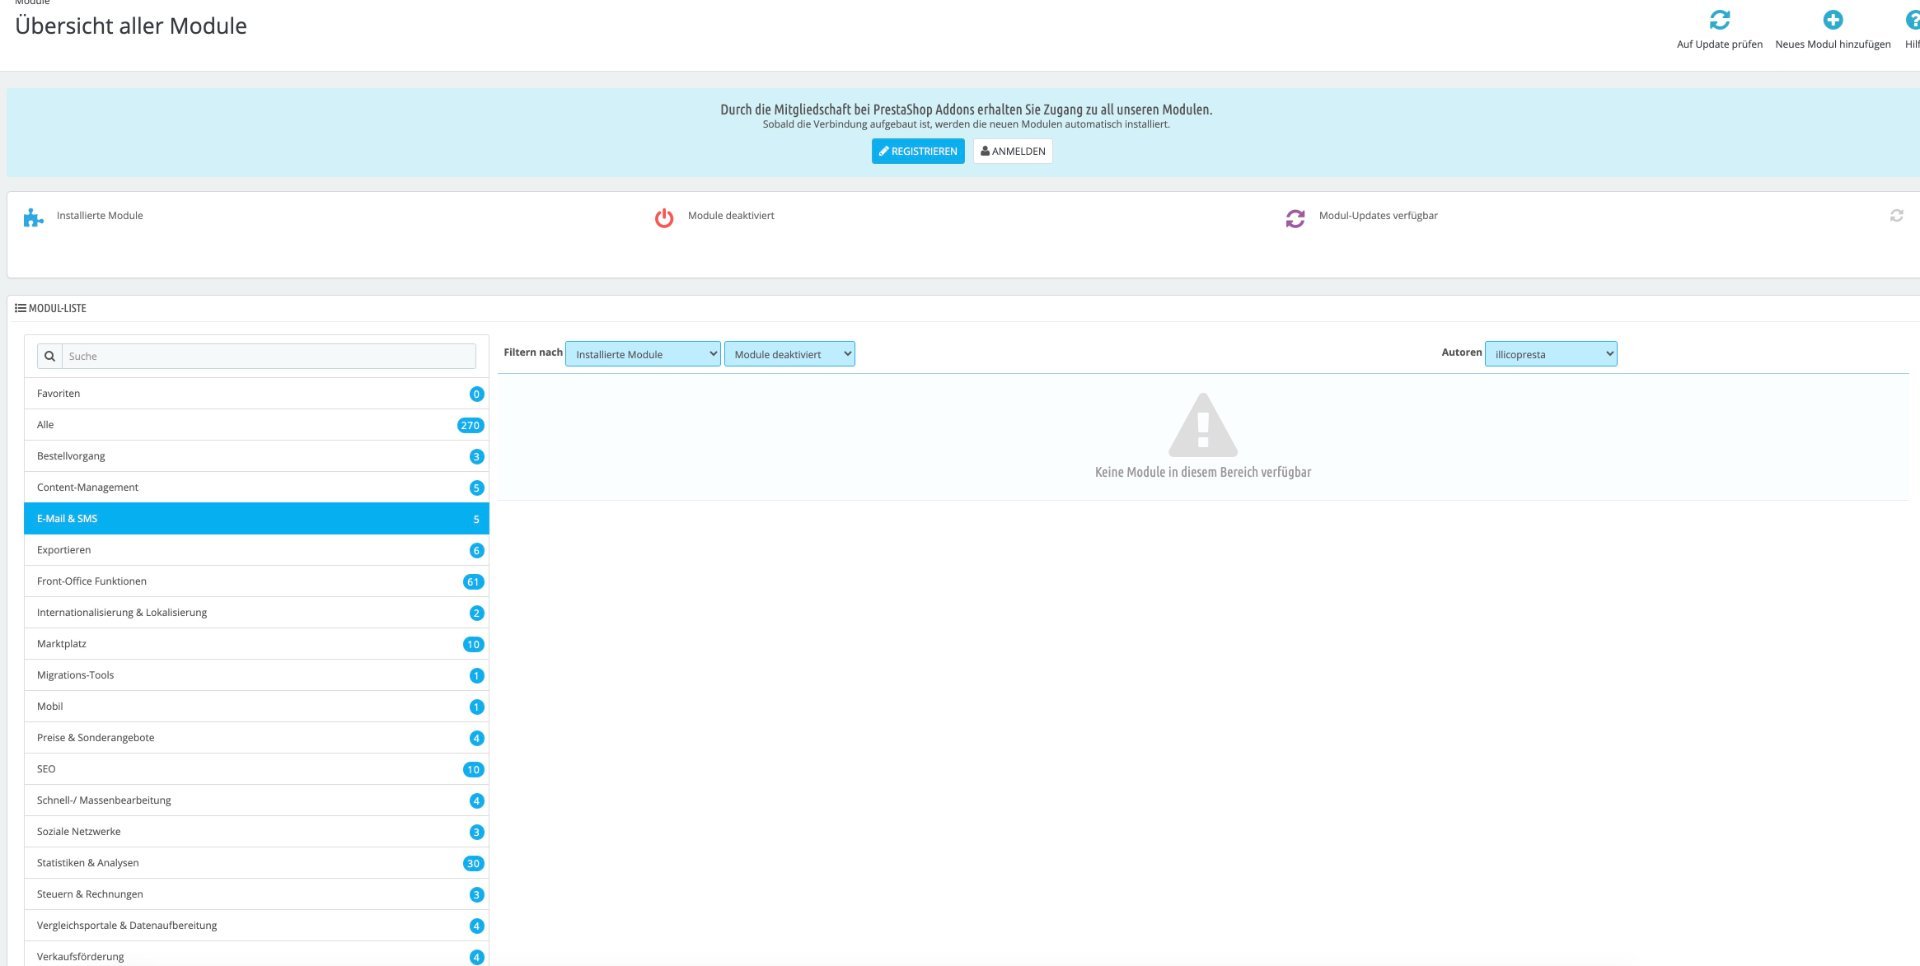The width and height of the screenshot is (1920, 966).
Task: Click the search magnifier icon
Action: [49, 356]
